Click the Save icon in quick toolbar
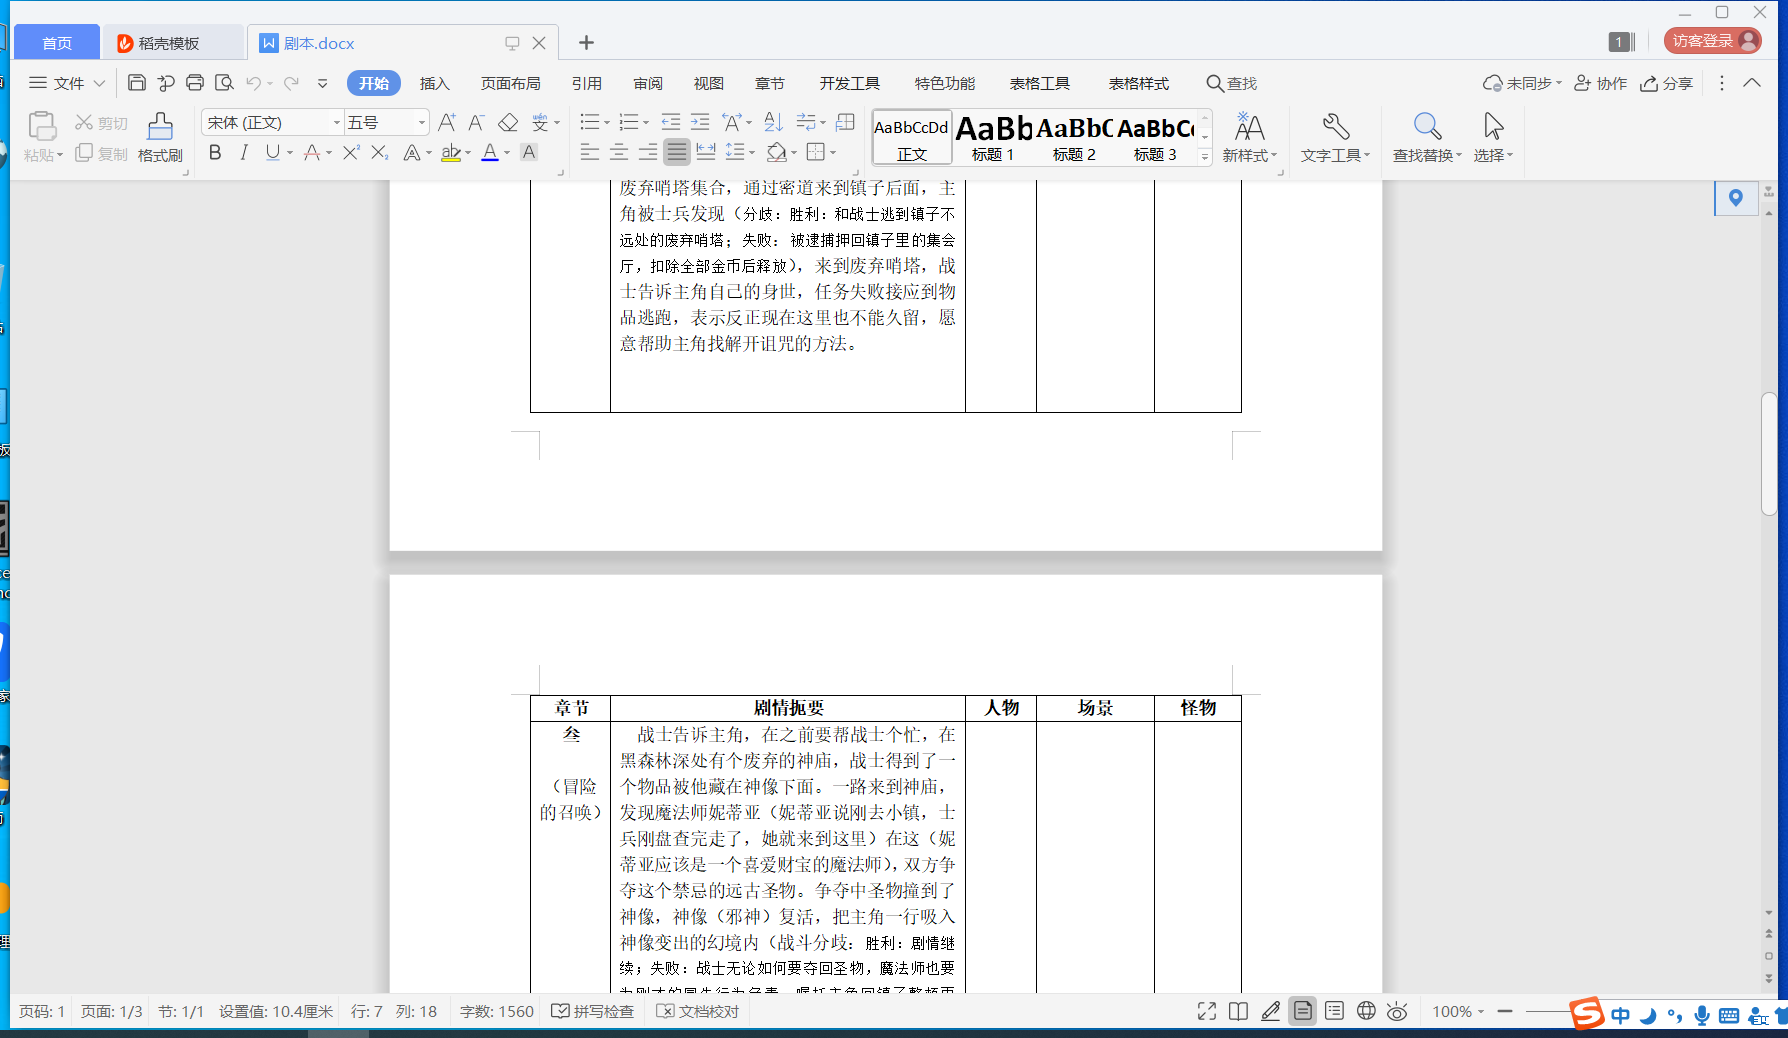 click(137, 83)
